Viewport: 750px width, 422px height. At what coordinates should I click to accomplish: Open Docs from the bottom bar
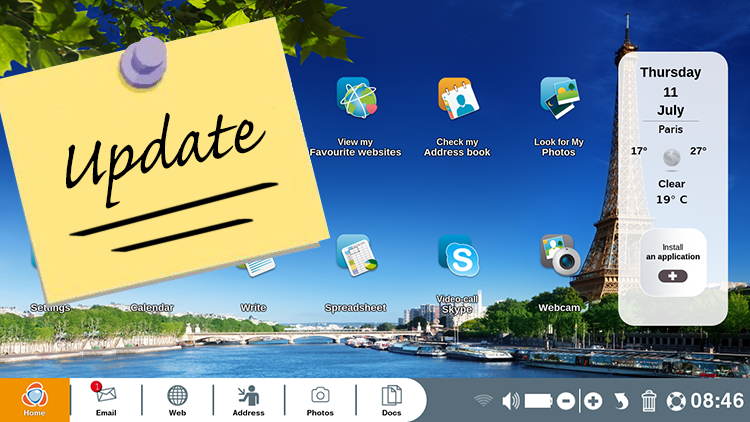tap(391, 400)
